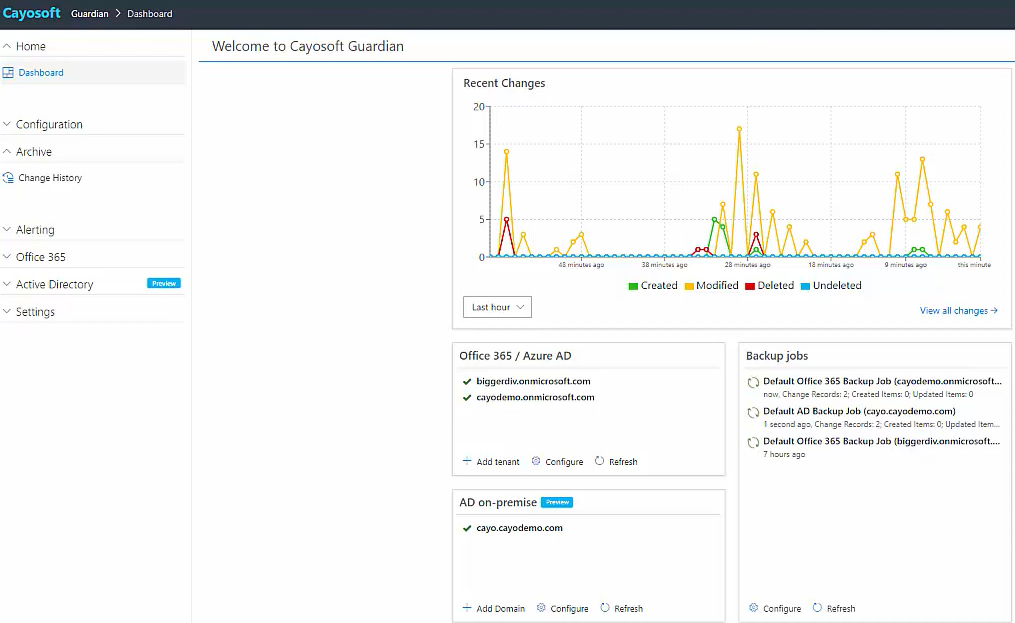Toggle Modified series in chart legend

click(x=711, y=286)
